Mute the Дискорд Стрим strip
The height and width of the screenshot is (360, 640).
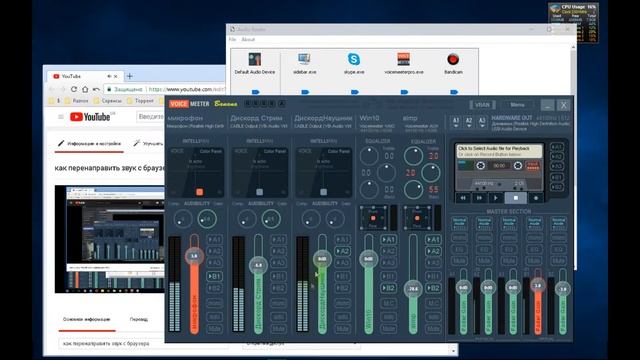(x=278, y=329)
